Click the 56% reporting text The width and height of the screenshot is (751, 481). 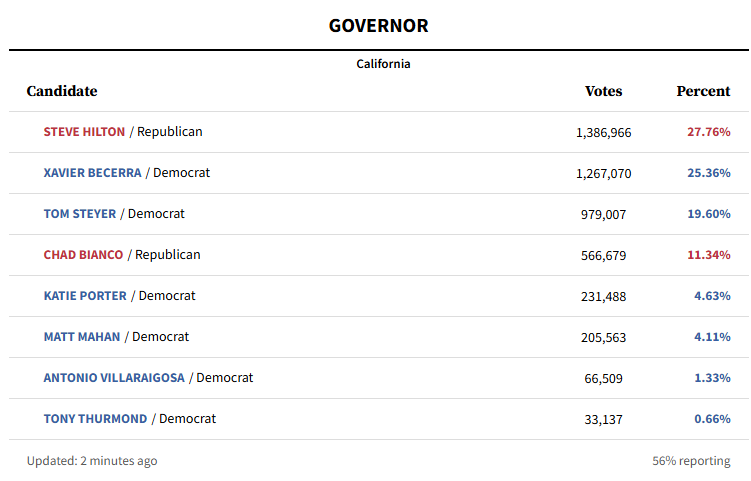(691, 461)
